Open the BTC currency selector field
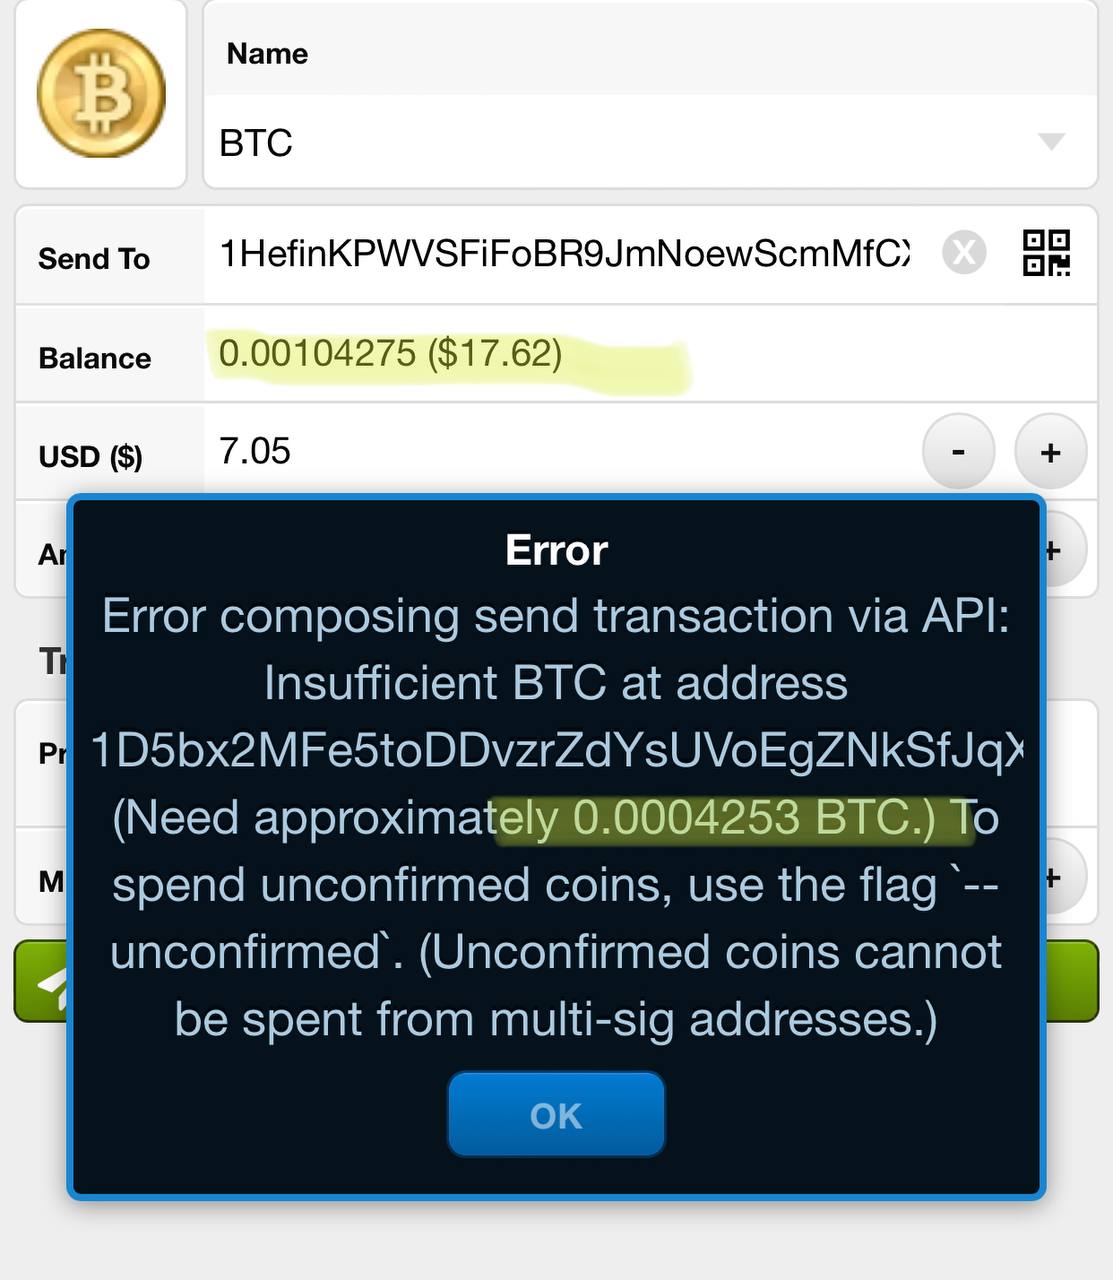This screenshot has width=1113, height=1280. coord(650,142)
